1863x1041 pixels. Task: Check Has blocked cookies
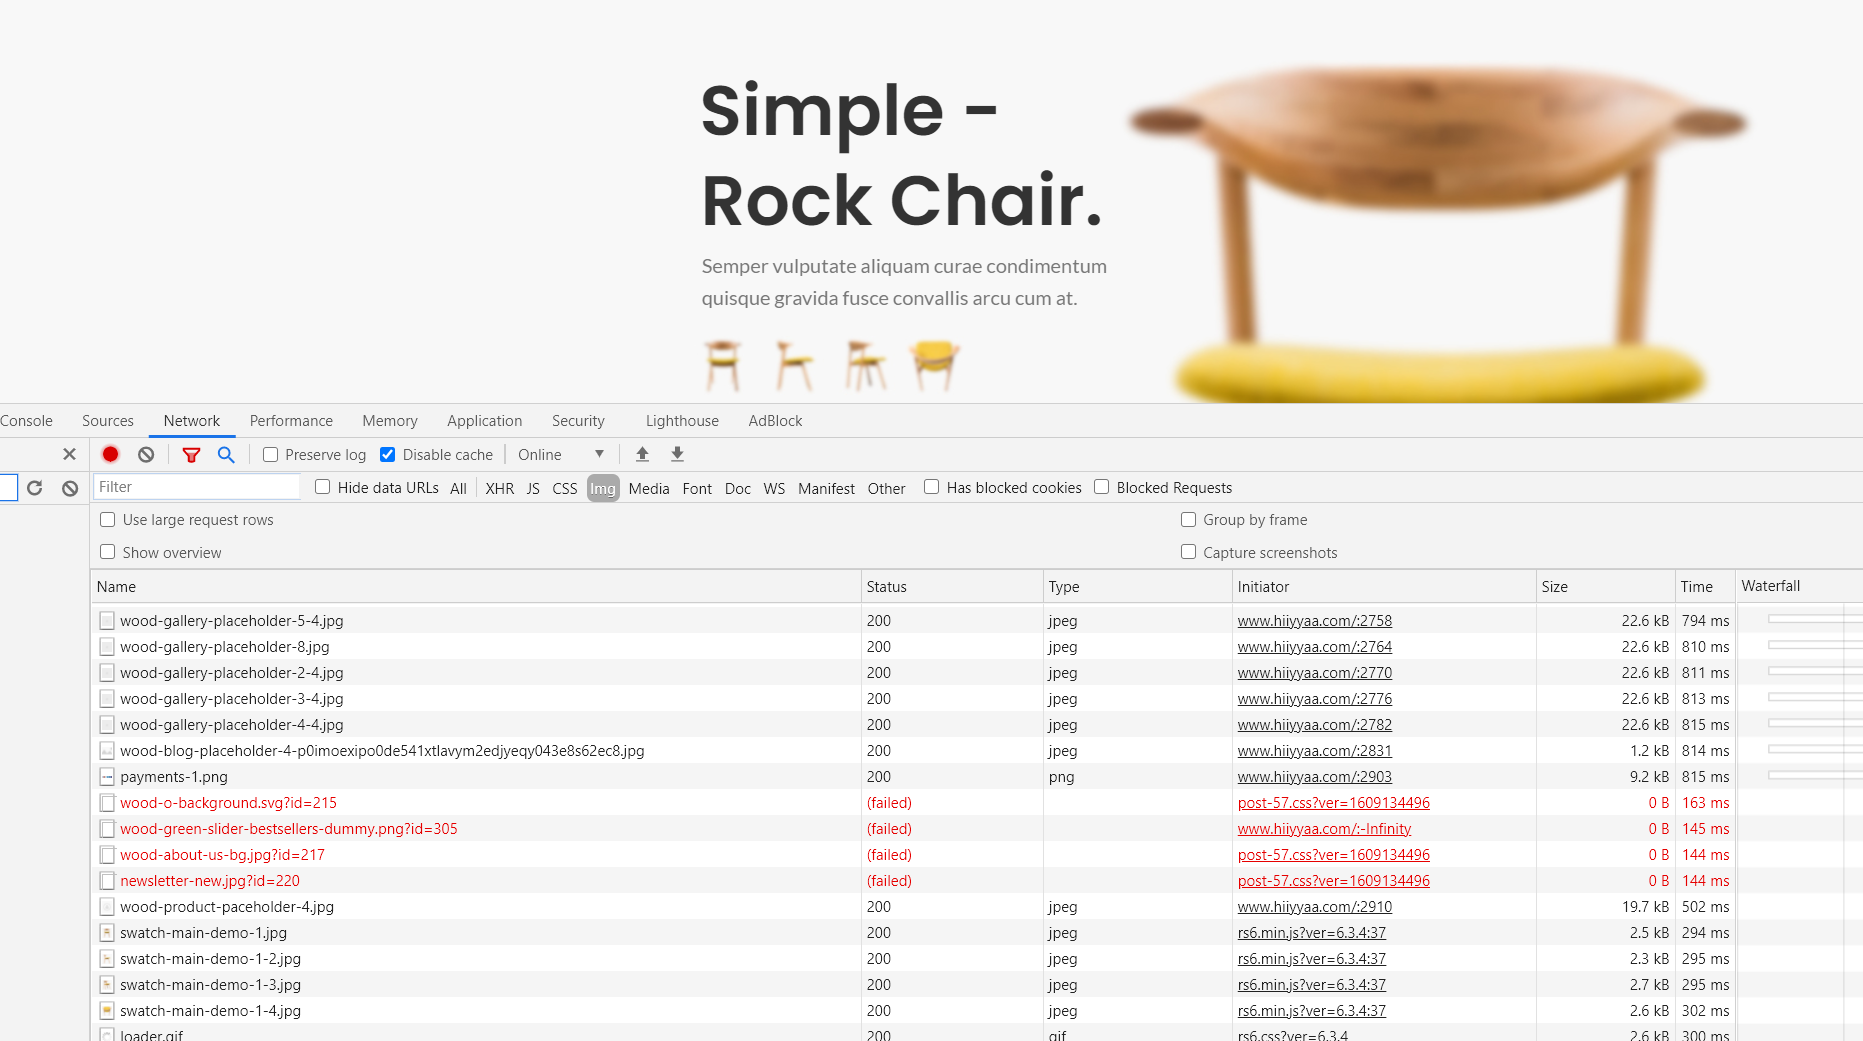coord(931,487)
